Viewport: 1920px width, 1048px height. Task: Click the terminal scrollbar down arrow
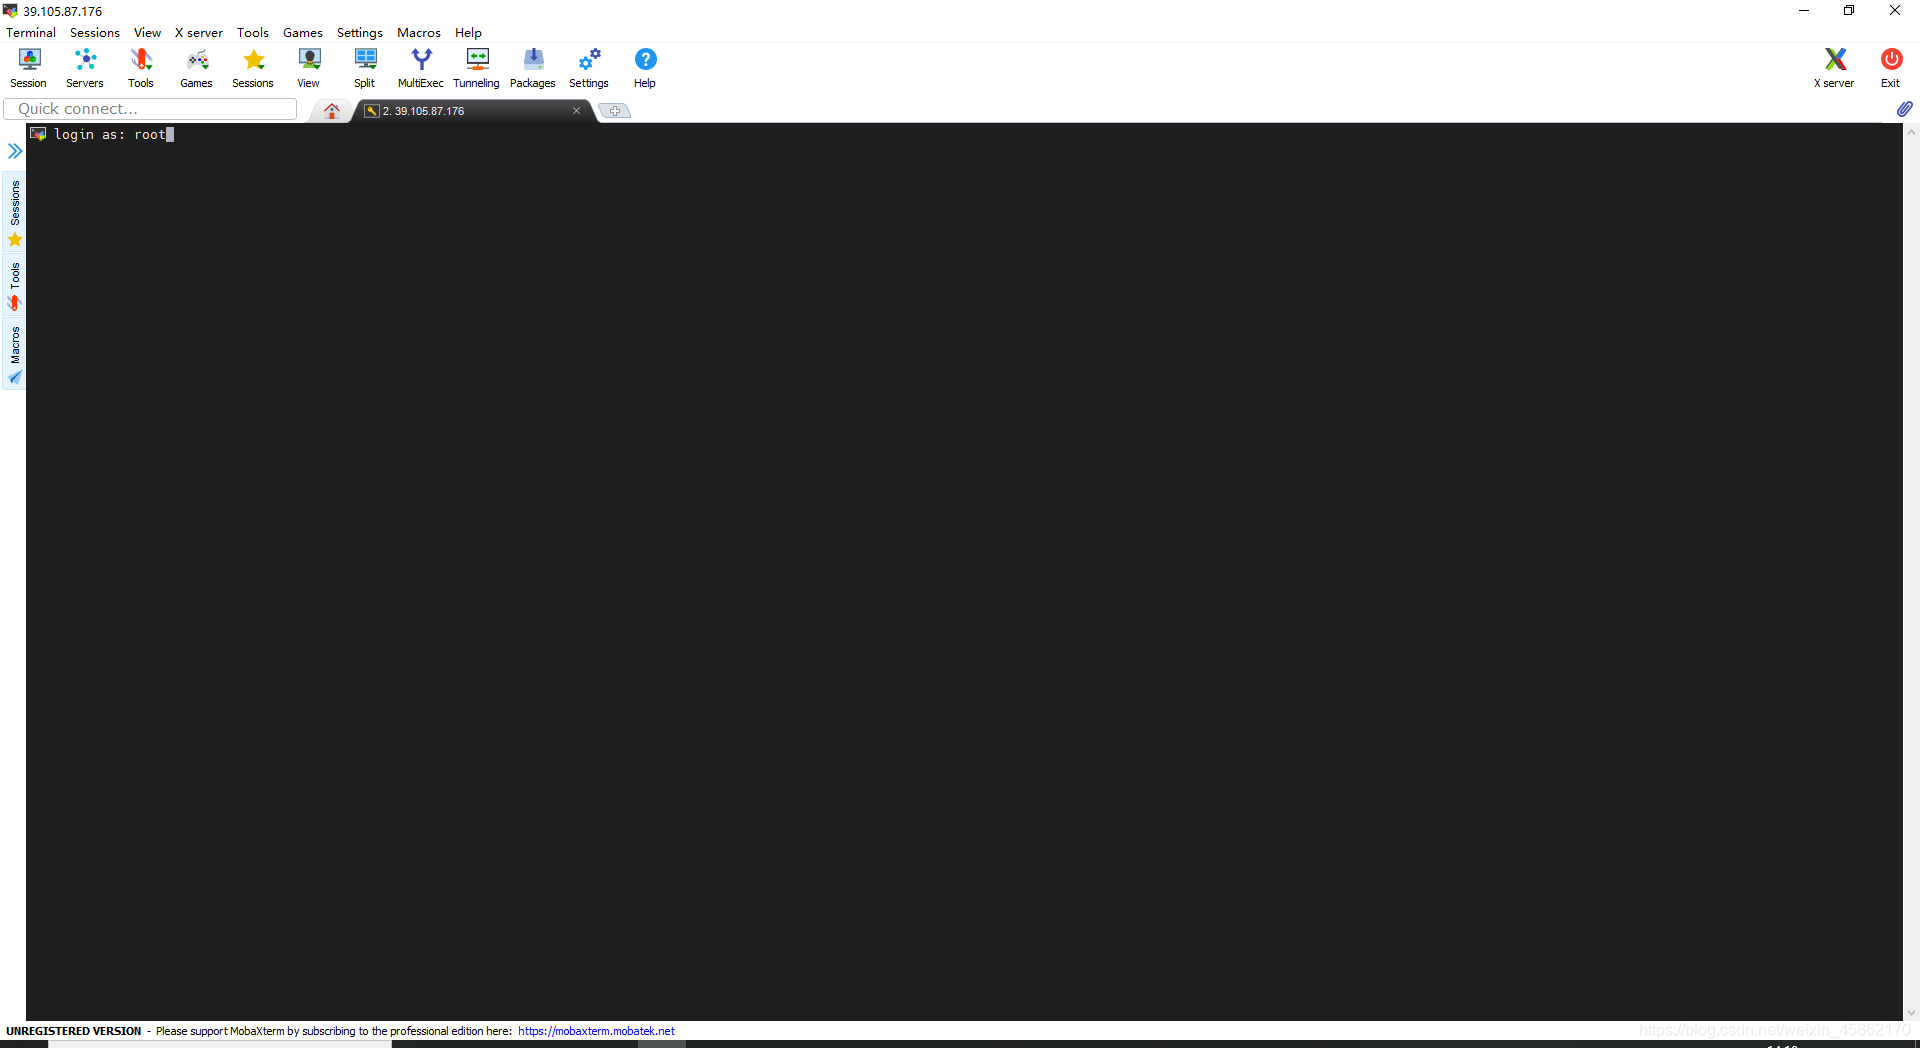(1911, 1012)
